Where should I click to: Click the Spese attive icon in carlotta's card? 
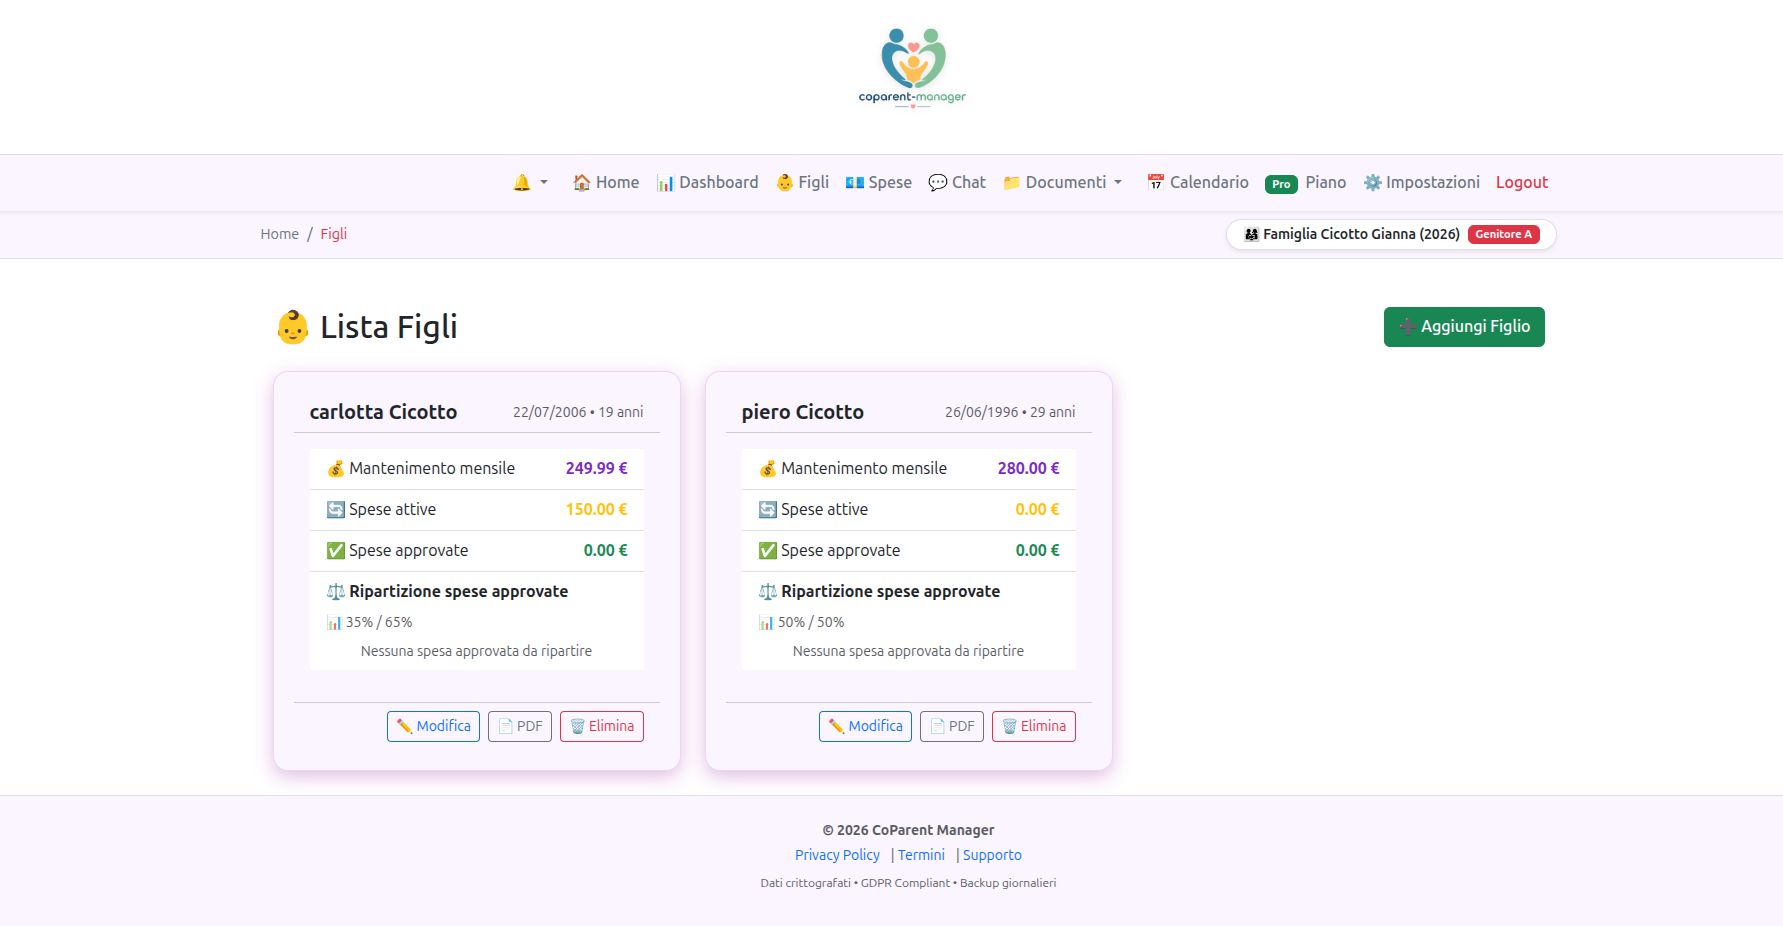336,510
